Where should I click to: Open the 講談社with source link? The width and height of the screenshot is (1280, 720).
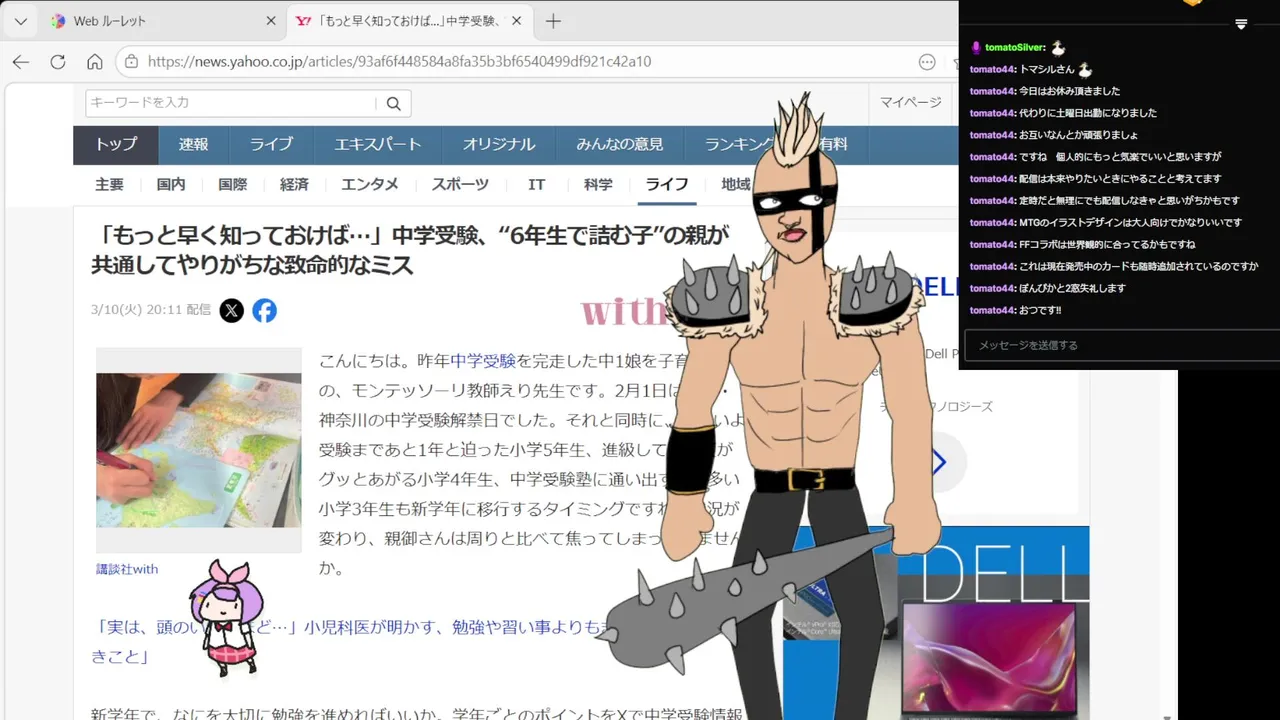point(127,569)
